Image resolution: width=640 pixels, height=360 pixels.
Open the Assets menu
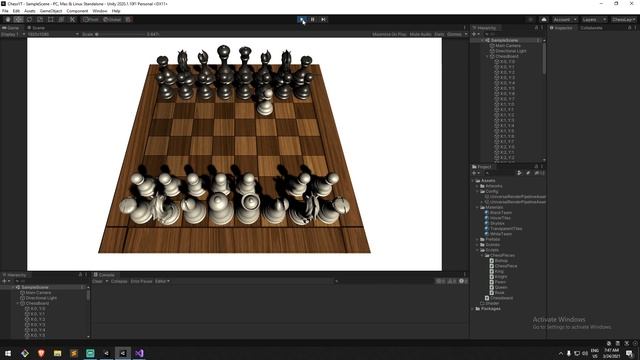tap(30, 11)
